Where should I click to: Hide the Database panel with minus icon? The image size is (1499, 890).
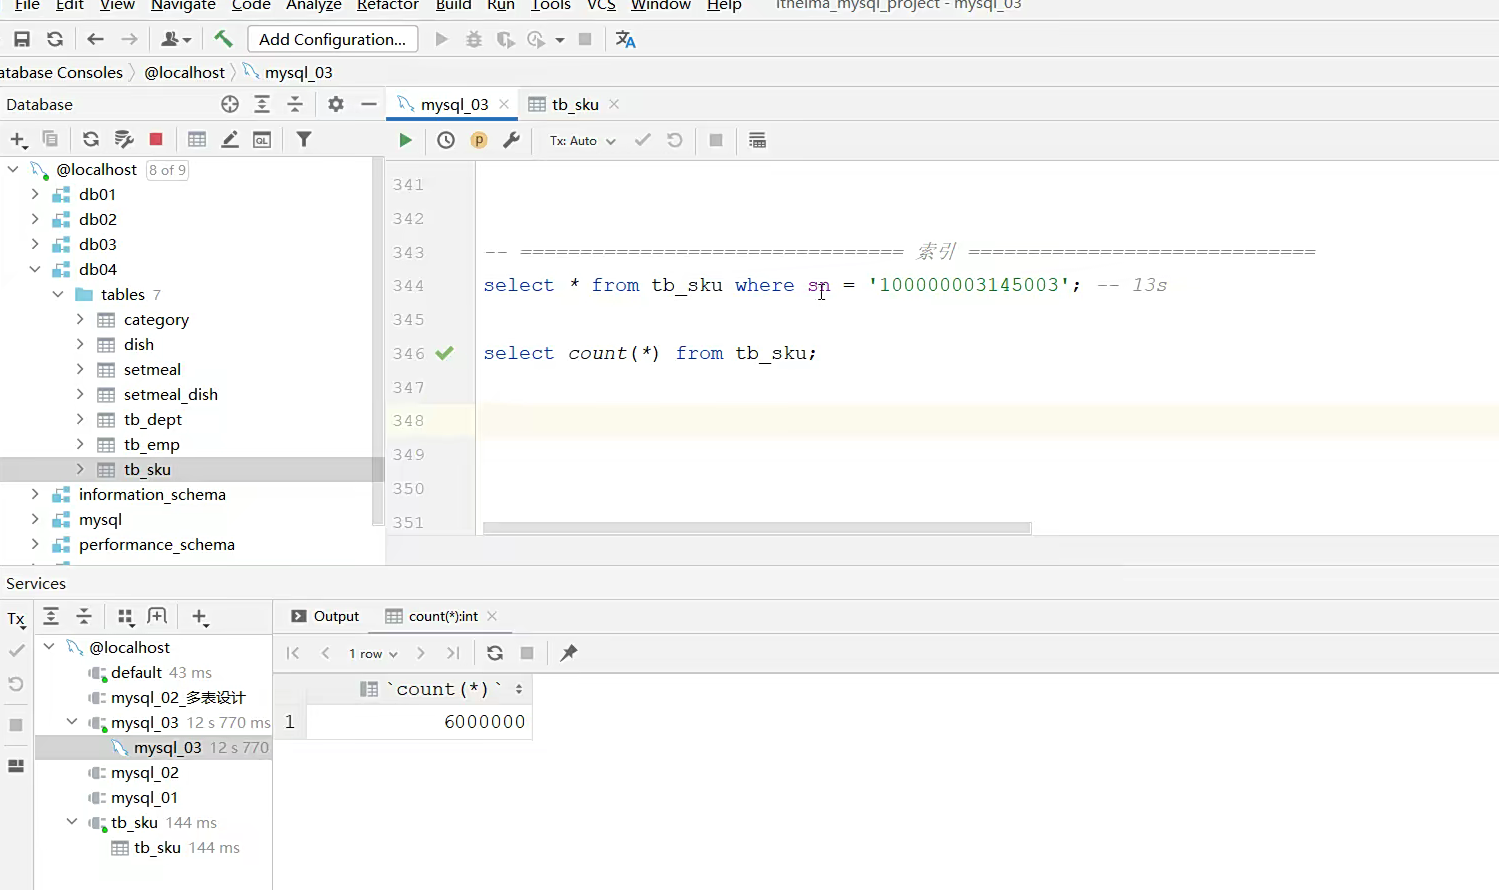click(x=369, y=104)
